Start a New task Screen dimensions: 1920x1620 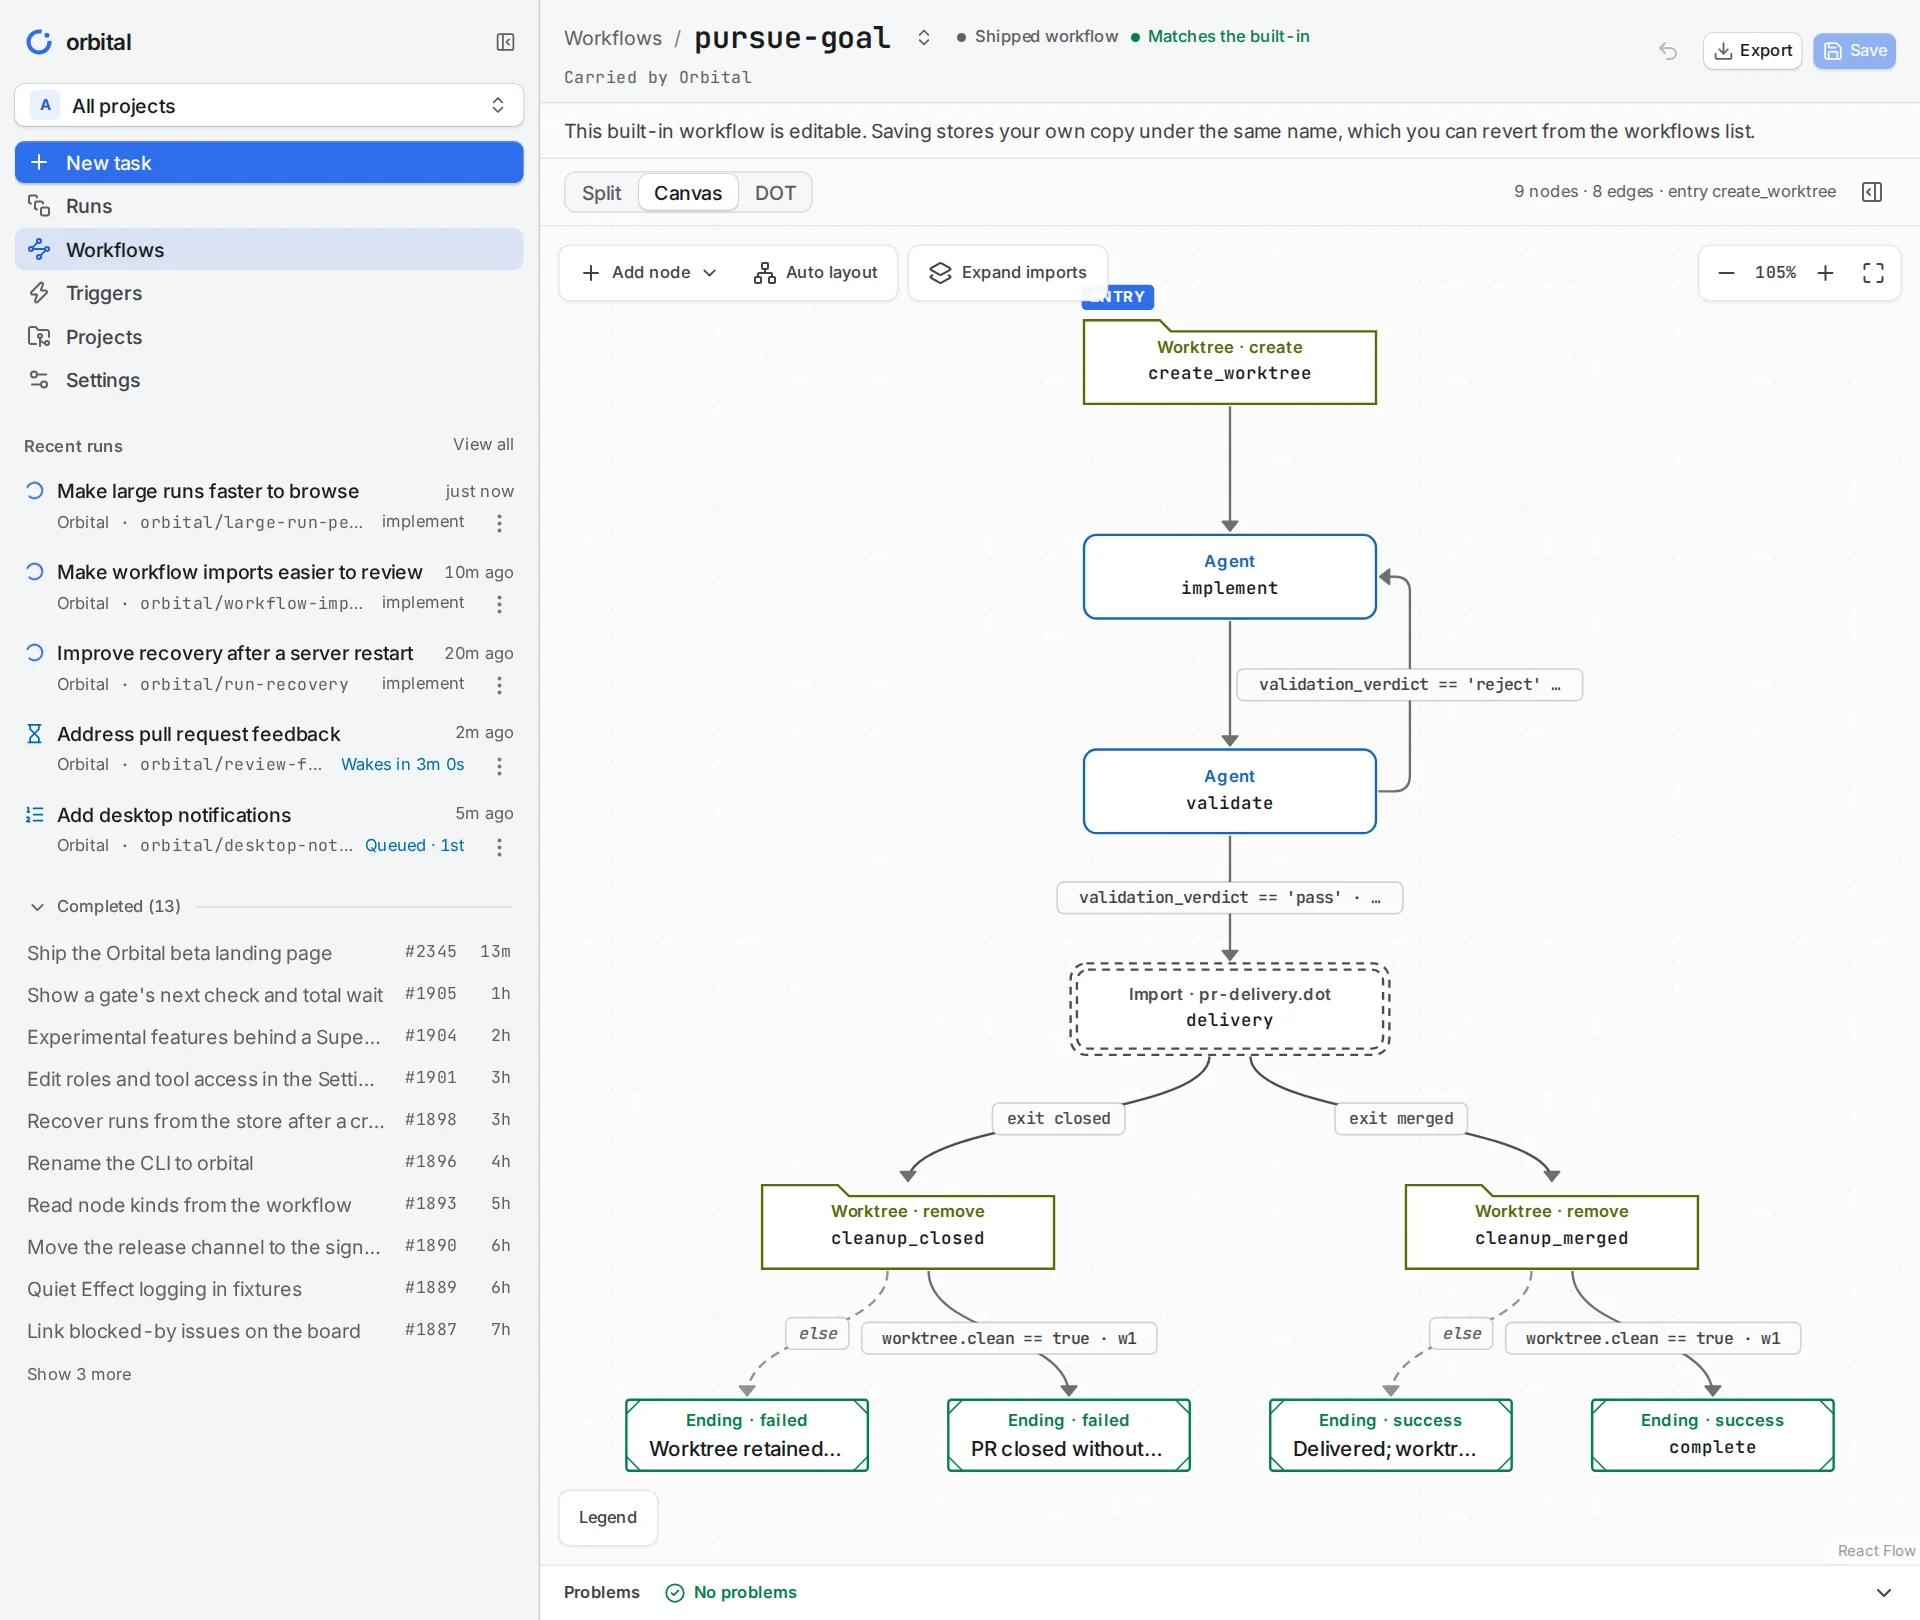269,163
